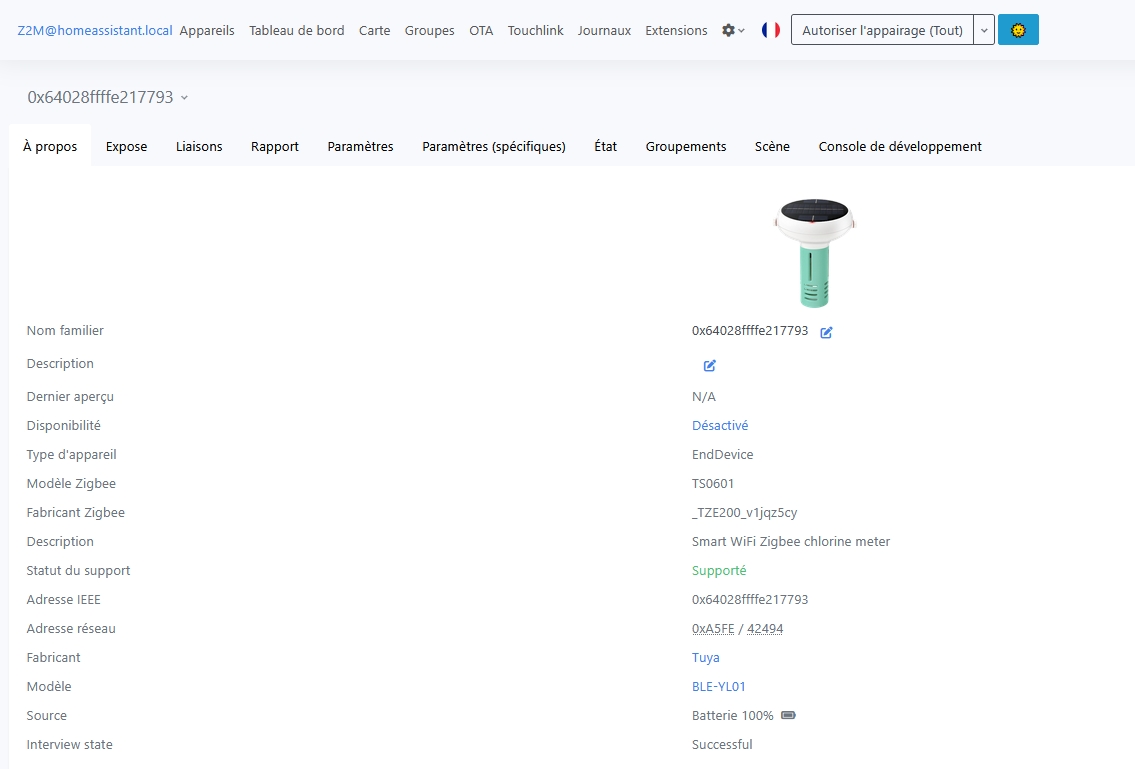This screenshot has height=769, width=1135.
Task: Click Autoriser l'appairage (Tout) button
Action: pos(882,30)
